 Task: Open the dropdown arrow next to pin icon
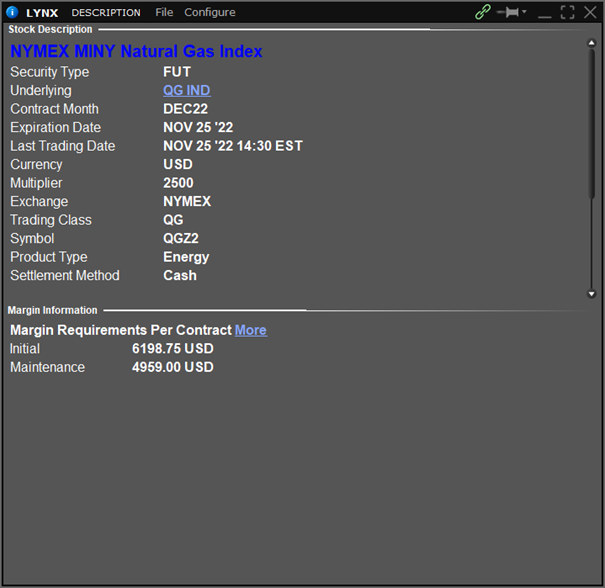pyautogui.click(x=524, y=12)
